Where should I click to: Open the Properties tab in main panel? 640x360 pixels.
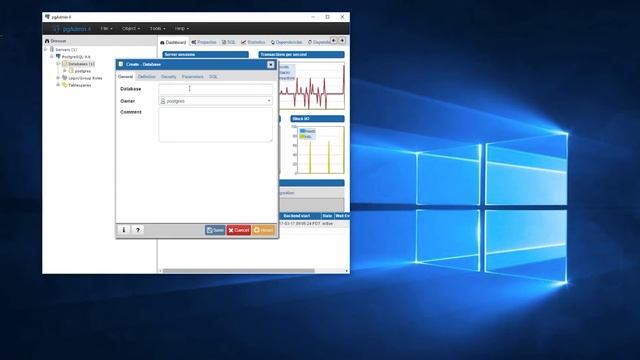(204, 42)
